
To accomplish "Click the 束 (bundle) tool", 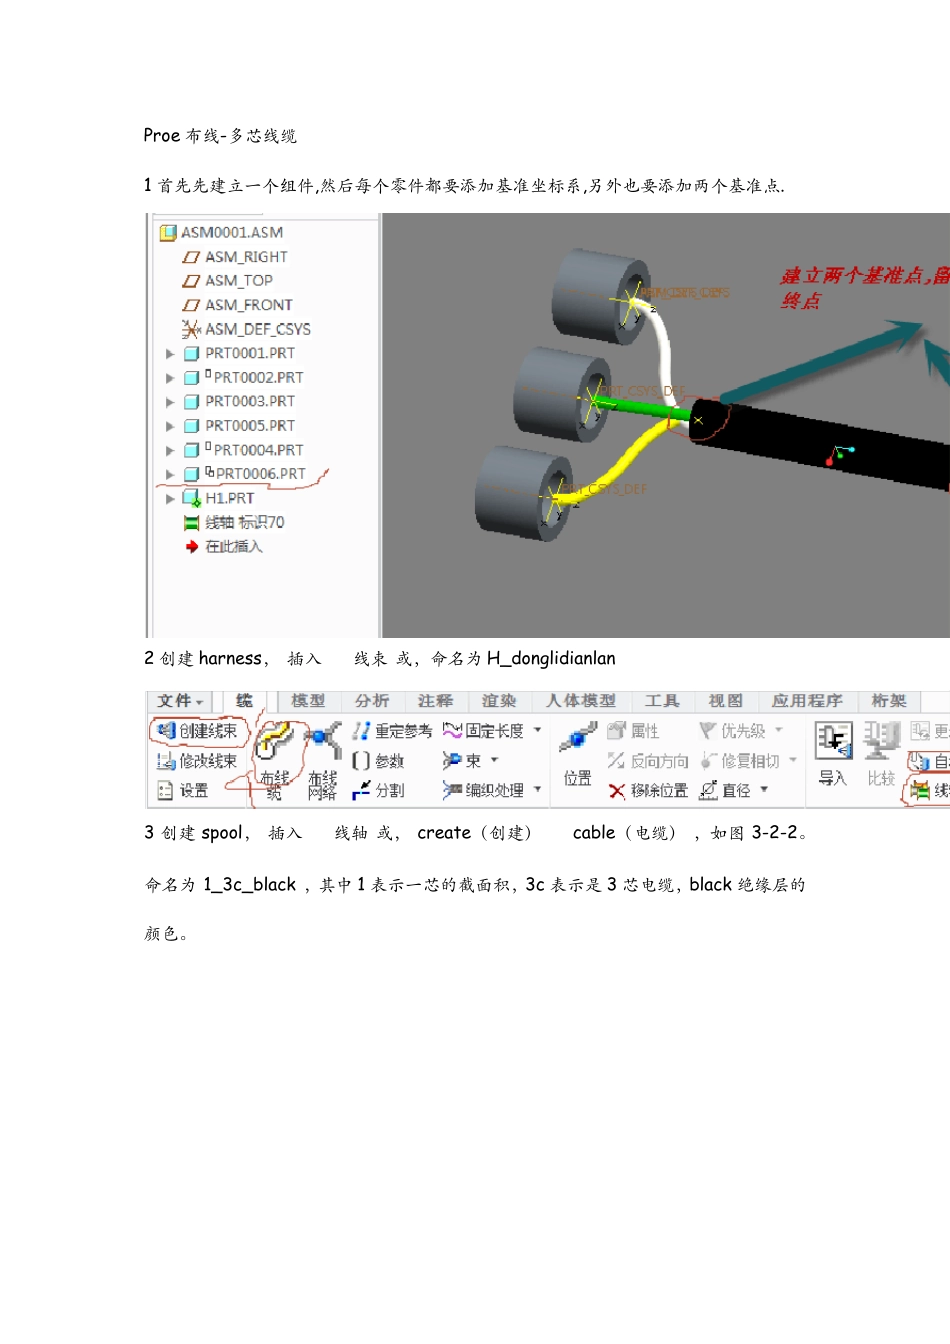I will pyautogui.click(x=462, y=761).
